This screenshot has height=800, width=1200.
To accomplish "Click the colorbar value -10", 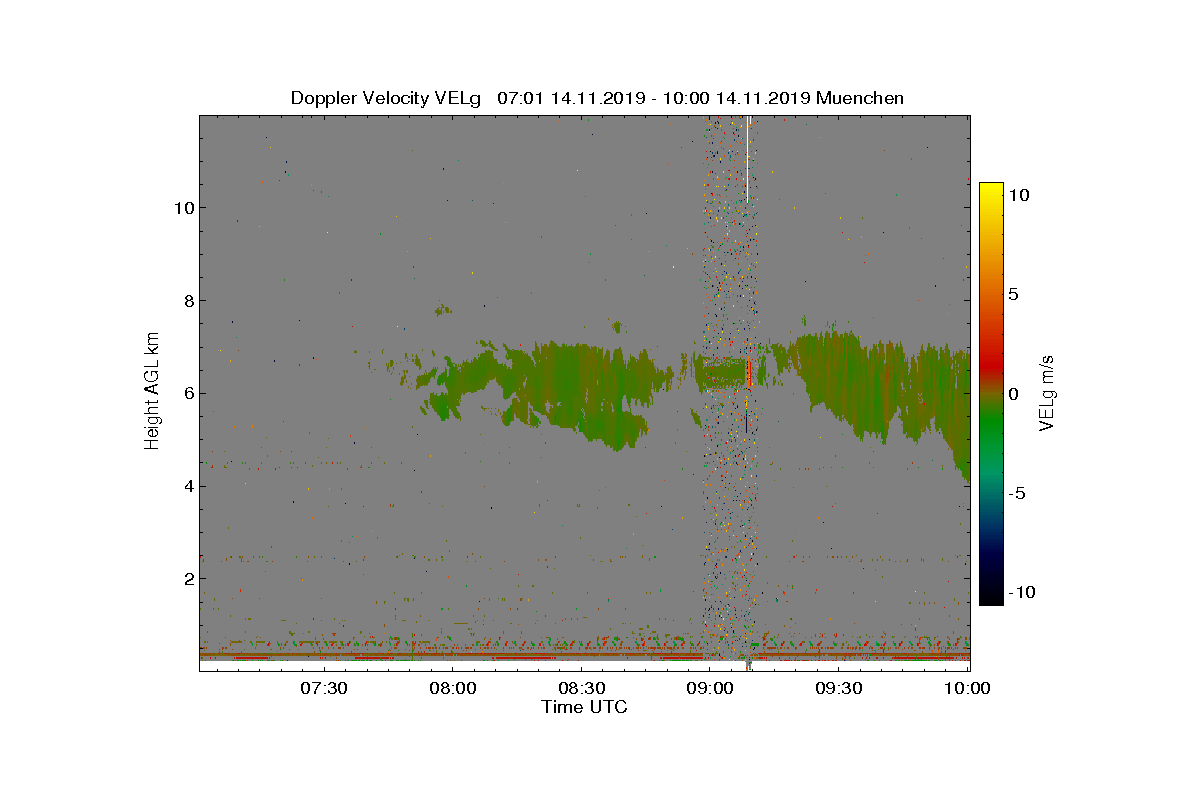I will pyautogui.click(x=1022, y=592).
